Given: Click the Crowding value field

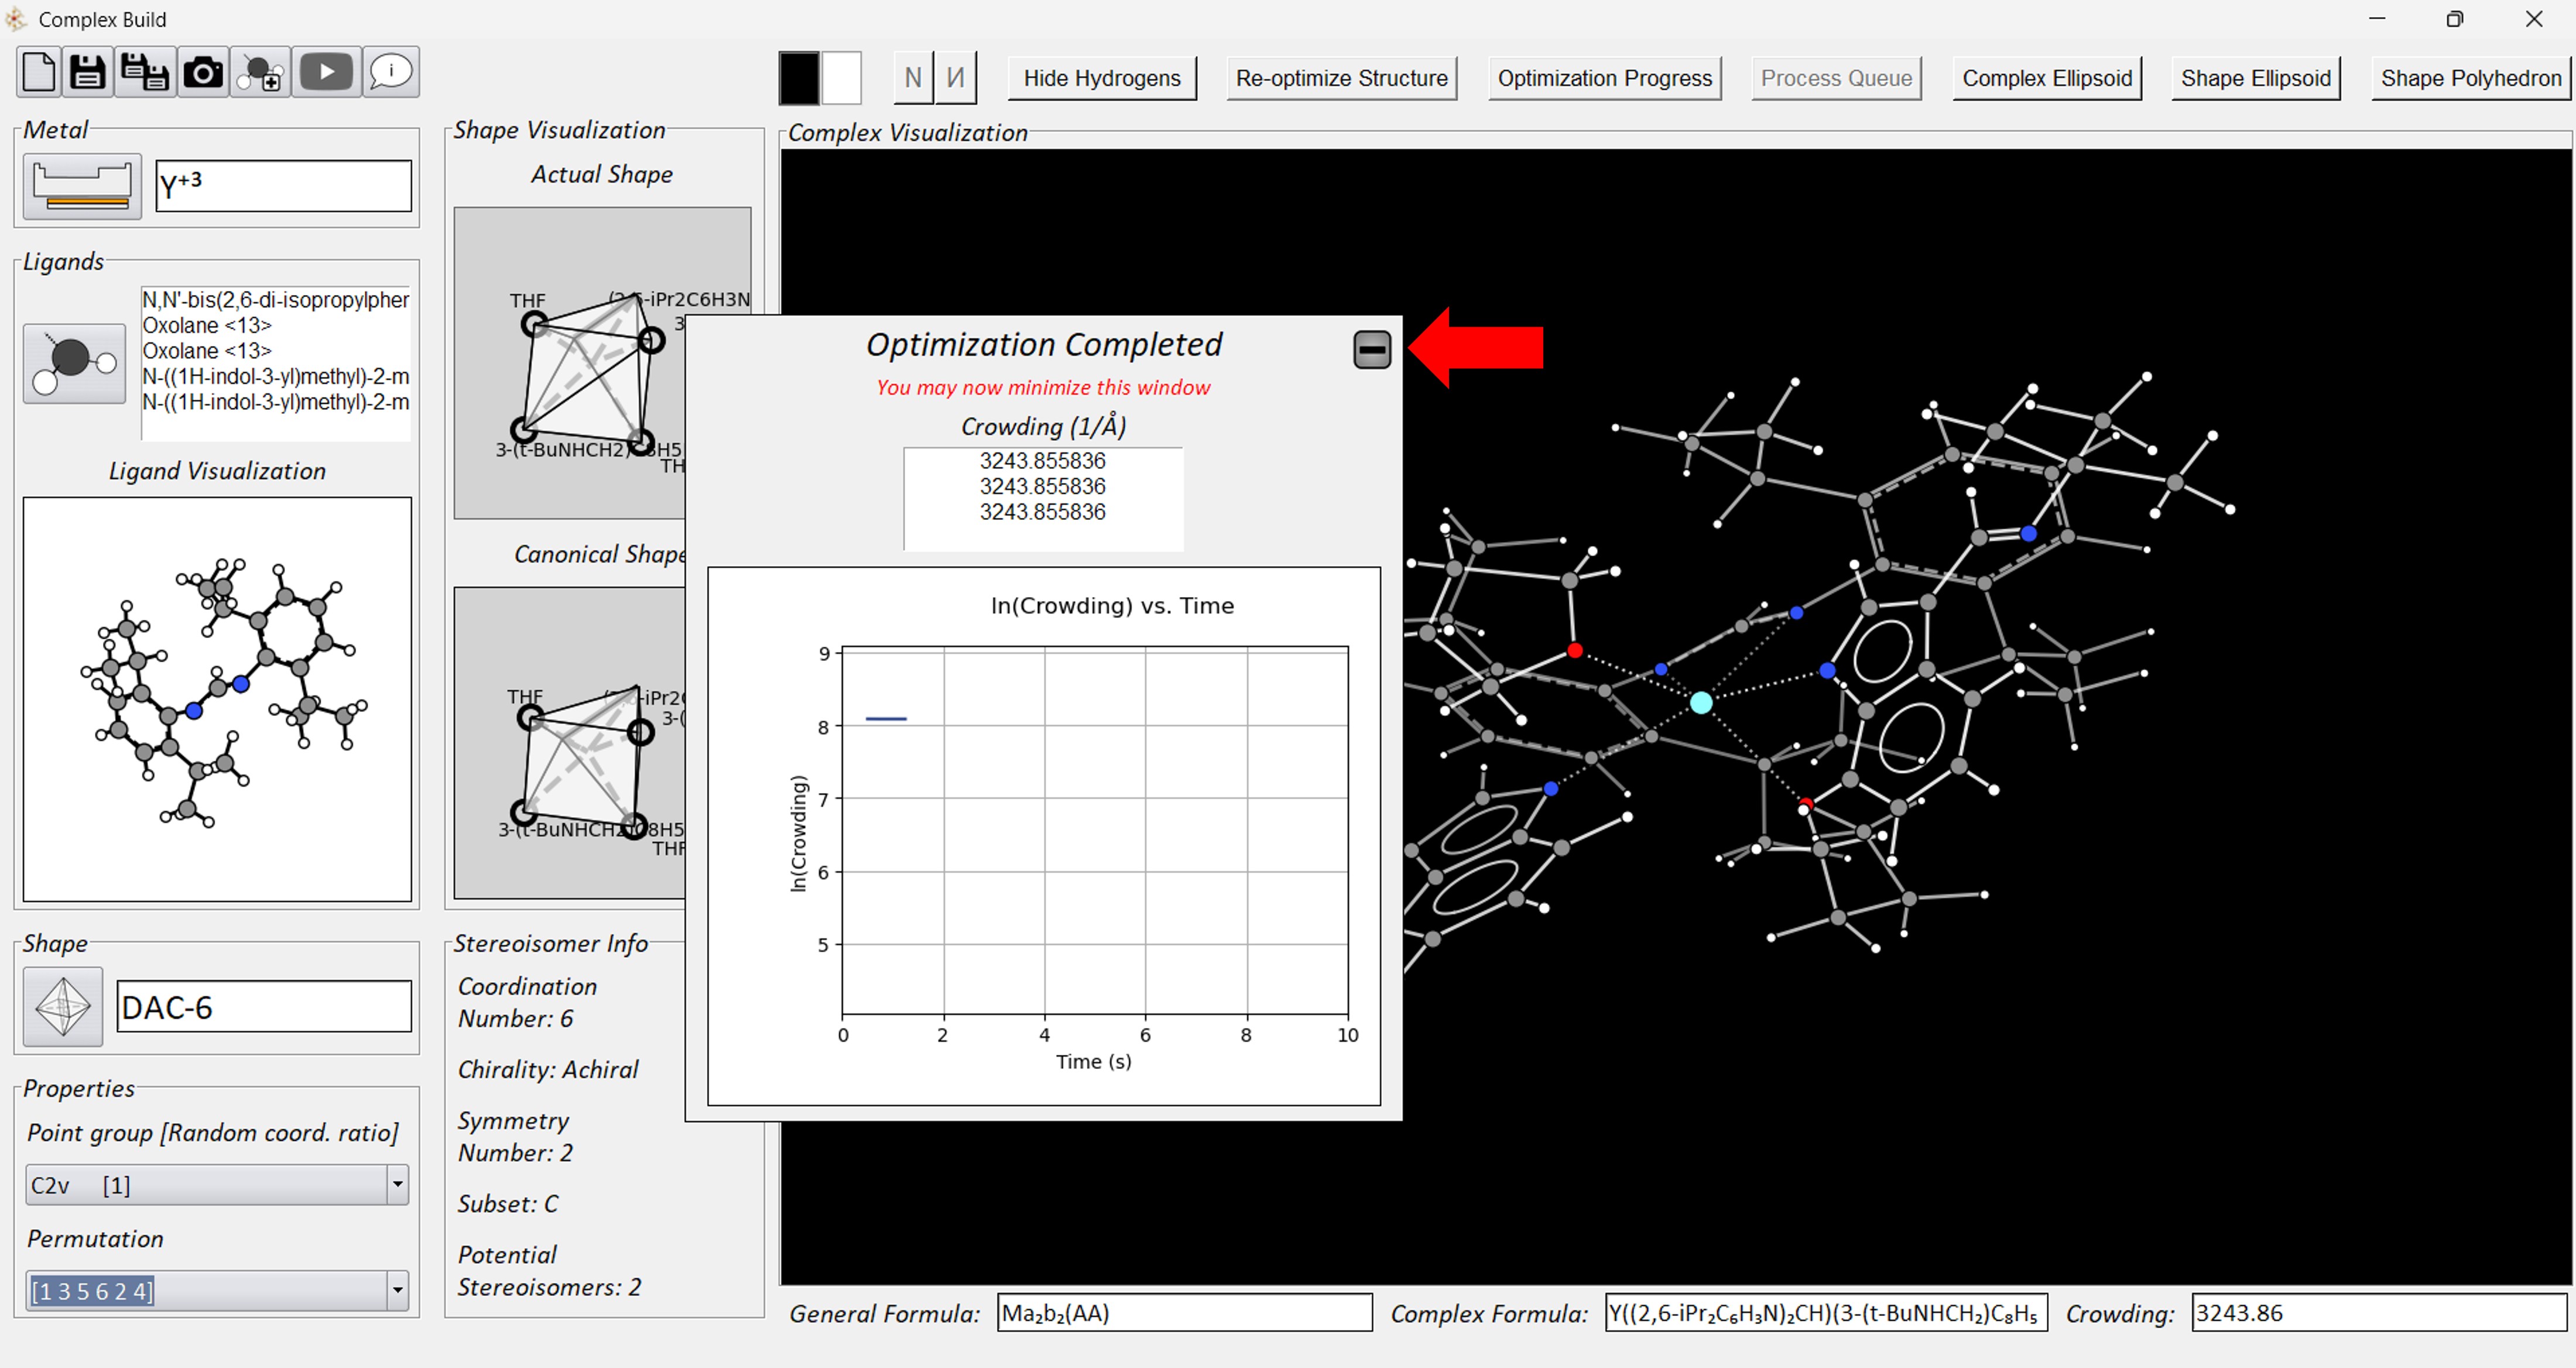Looking at the screenshot, I should [x=2378, y=1313].
